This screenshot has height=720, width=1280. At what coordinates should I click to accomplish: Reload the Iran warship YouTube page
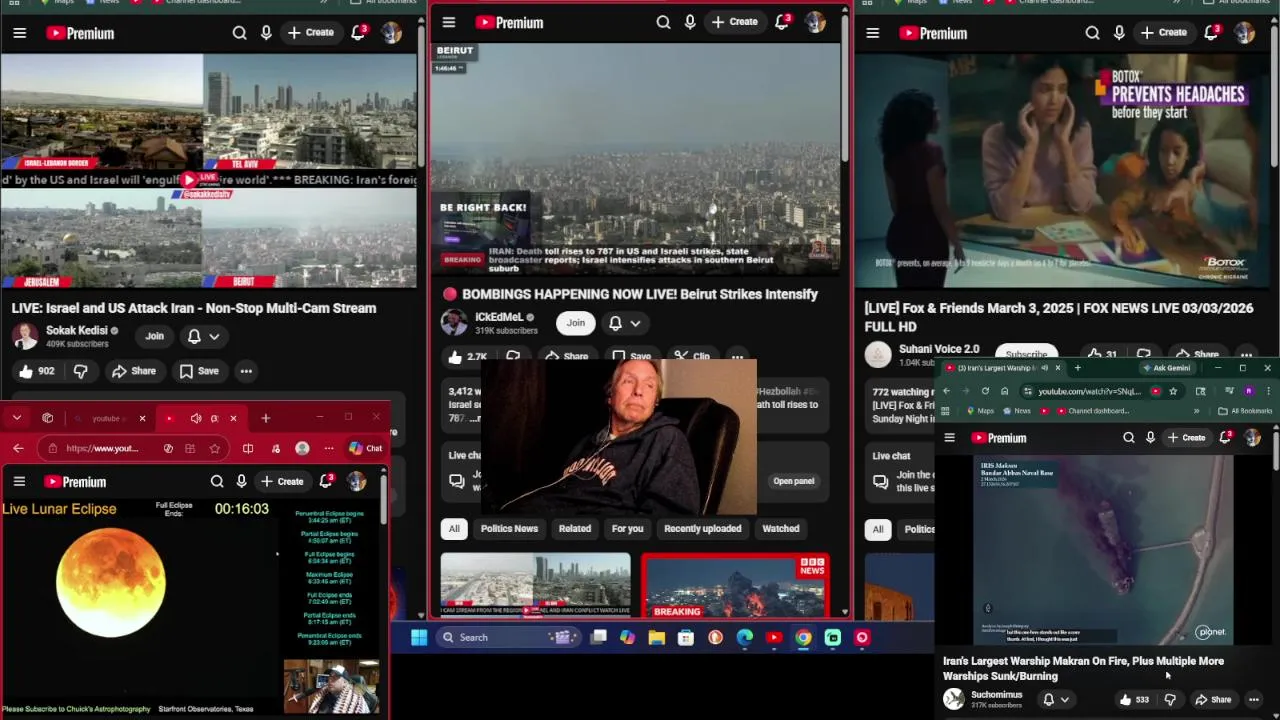point(985,391)
